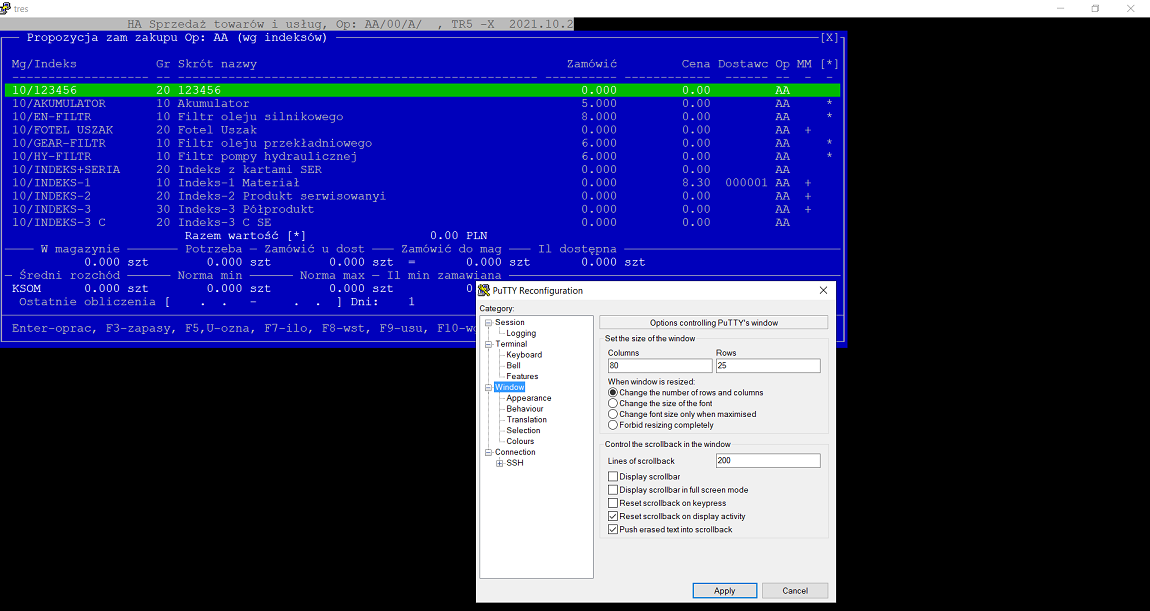Collapse the Terminal category node

488,344
